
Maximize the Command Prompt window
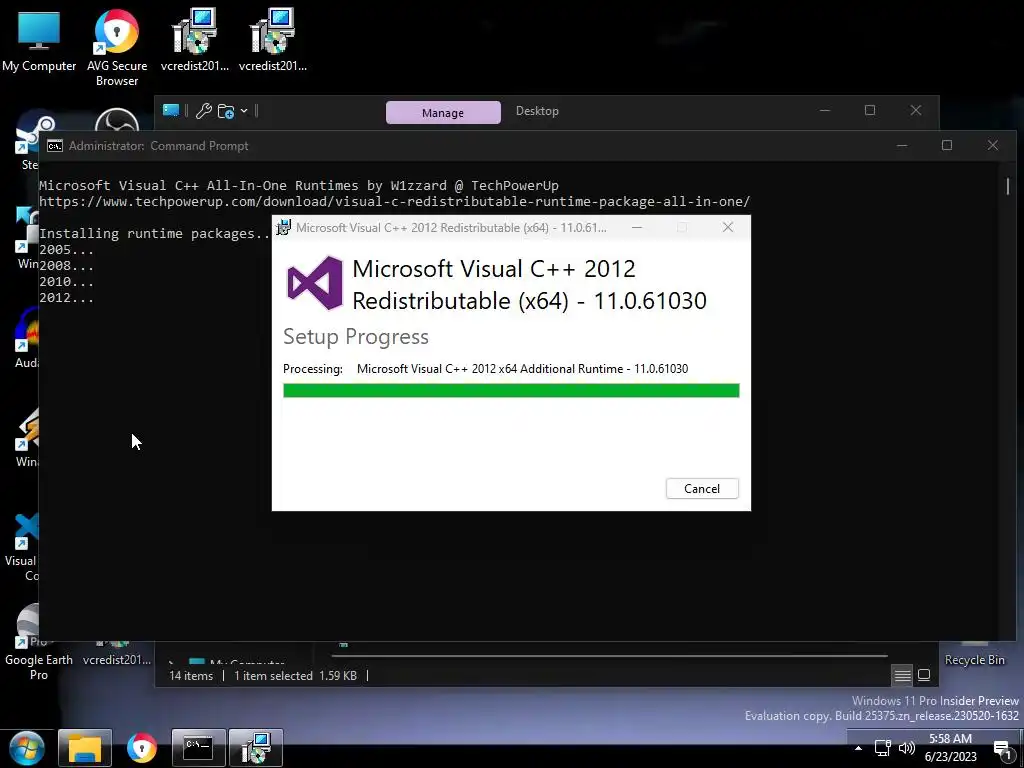(947, 145)
